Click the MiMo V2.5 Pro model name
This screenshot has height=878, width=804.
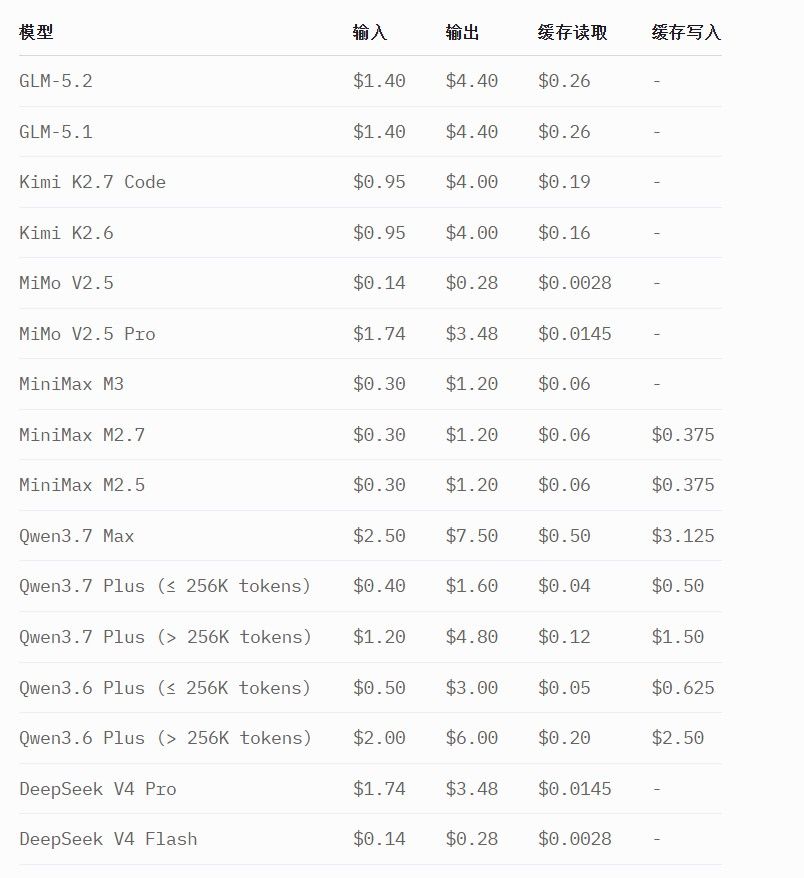tap(87, 334)
